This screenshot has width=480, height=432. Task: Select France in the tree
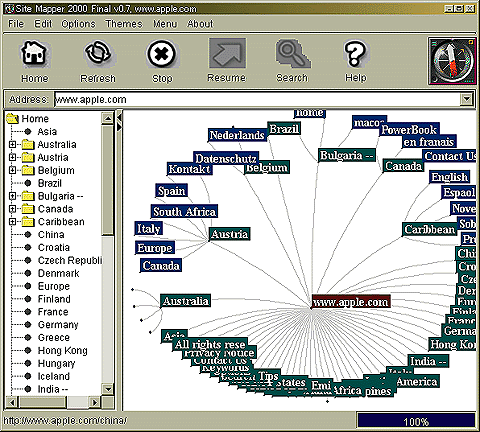pos(53,312)
